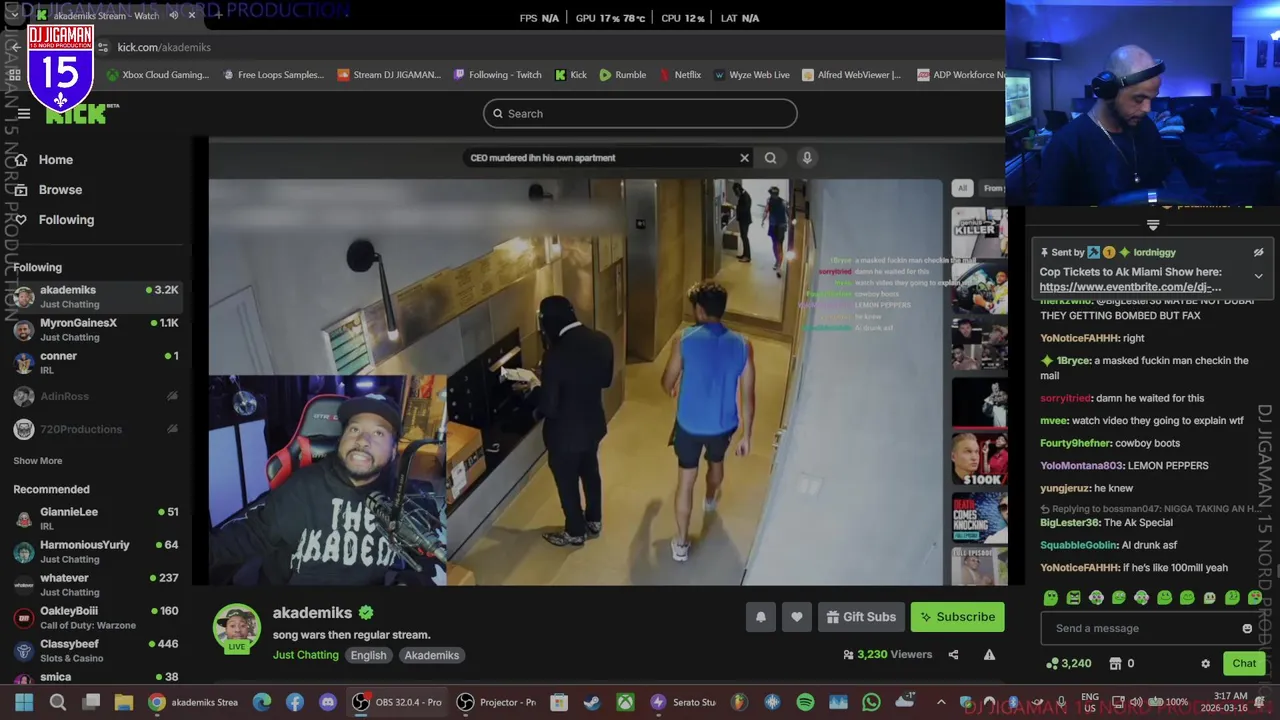Pick the angry square Kick emote
The image size is (1280, 720).
coord(1073,598)
